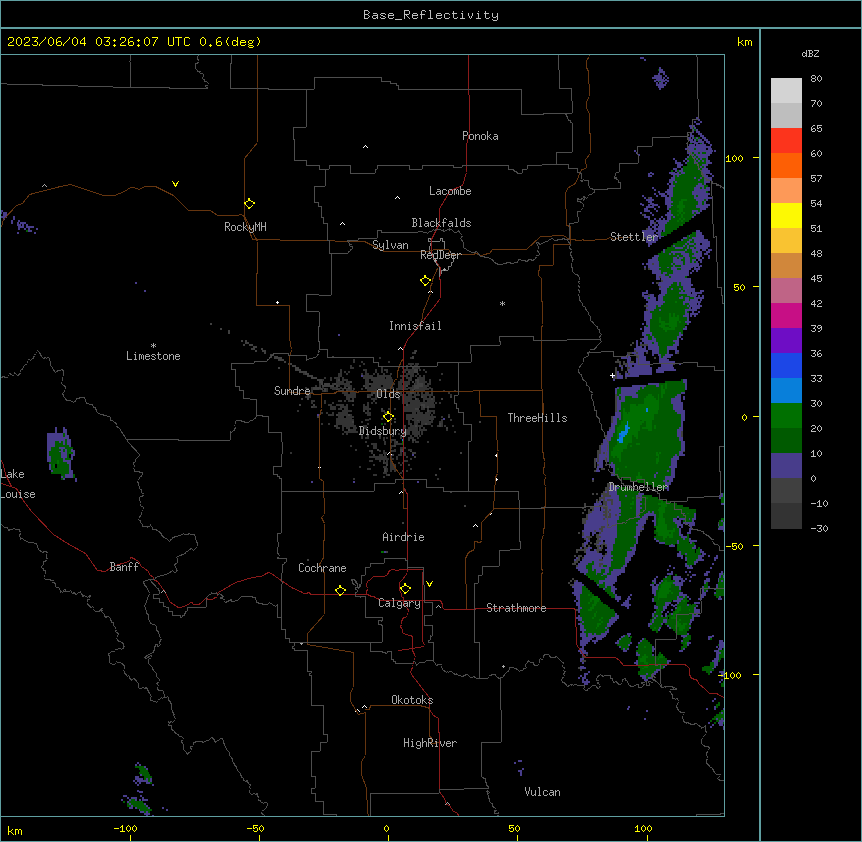Select the yellow diamond marker above Calgary

pyautogui.click(x=405, y=589)
